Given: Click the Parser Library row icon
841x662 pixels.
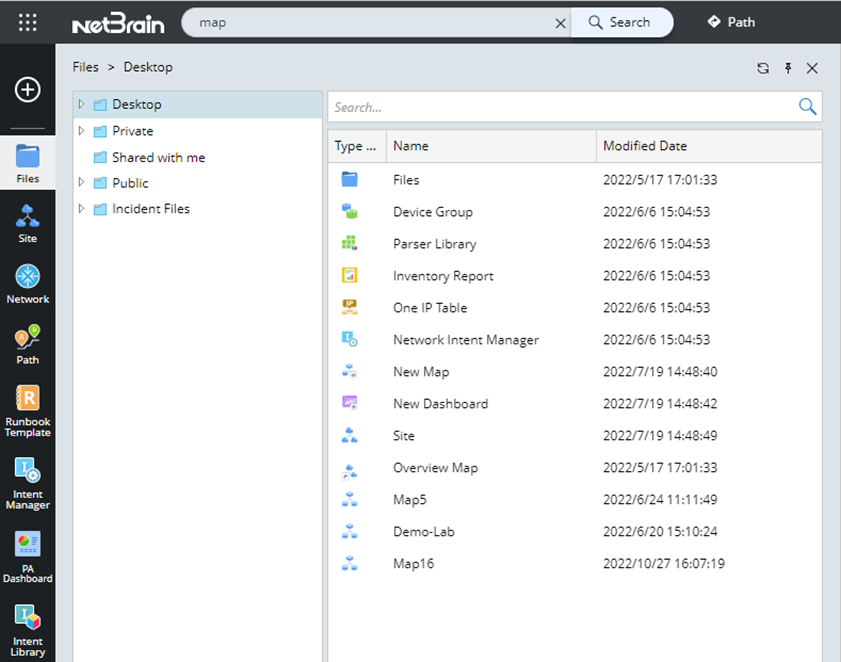Looking at the screenshot, I should point(350,243).
